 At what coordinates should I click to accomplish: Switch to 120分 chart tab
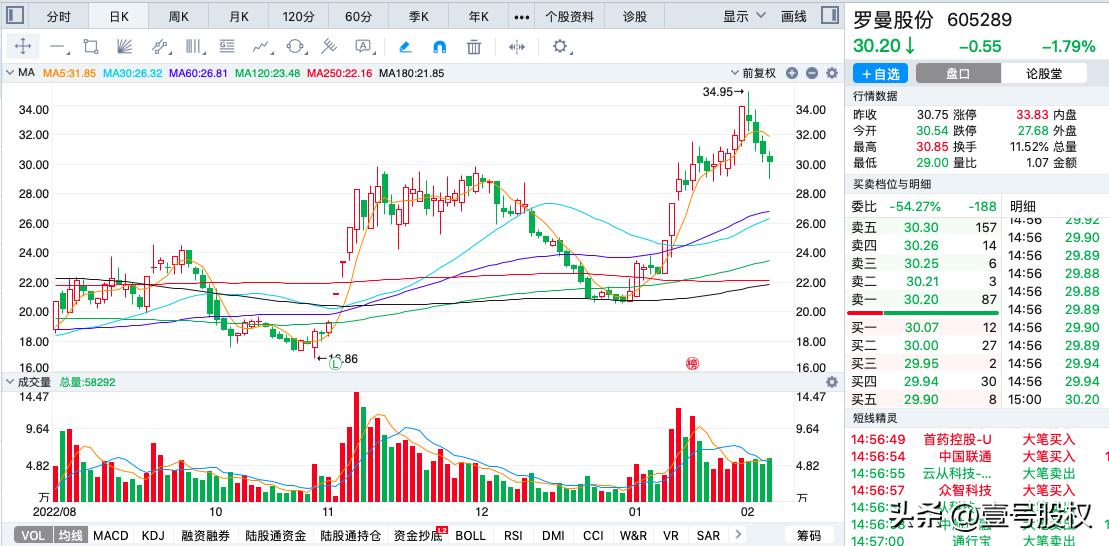point(298,16)
